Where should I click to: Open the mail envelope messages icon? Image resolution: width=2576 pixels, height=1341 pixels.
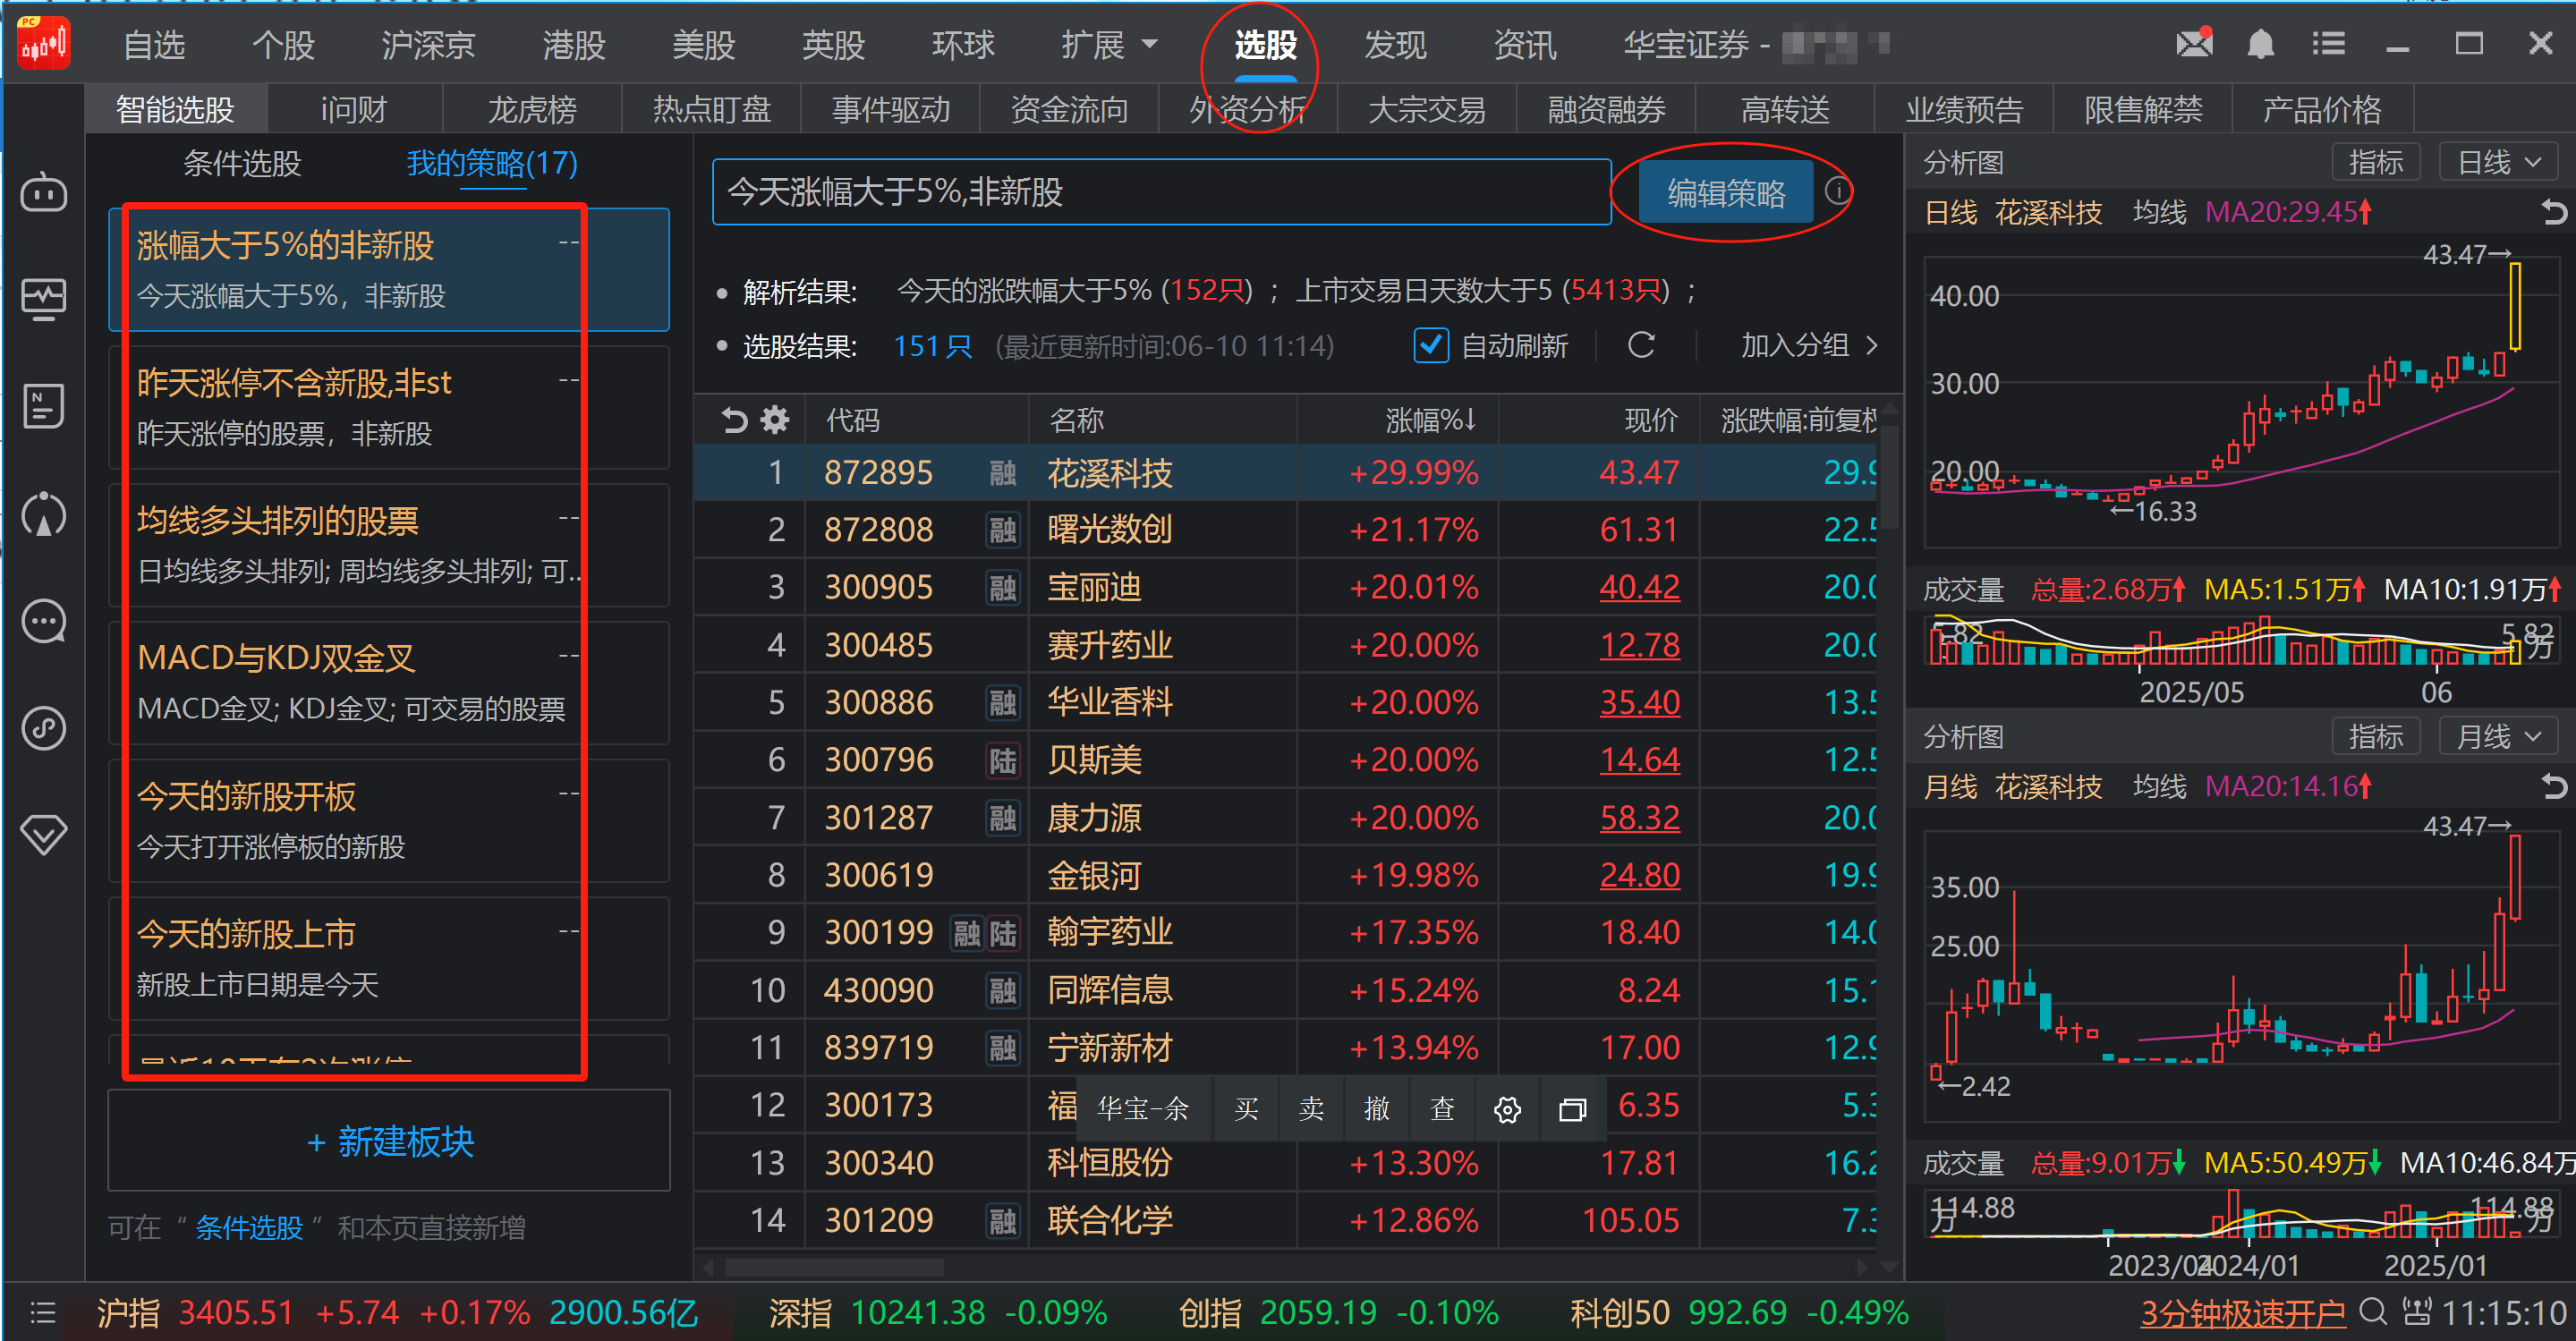point(2194,43)
